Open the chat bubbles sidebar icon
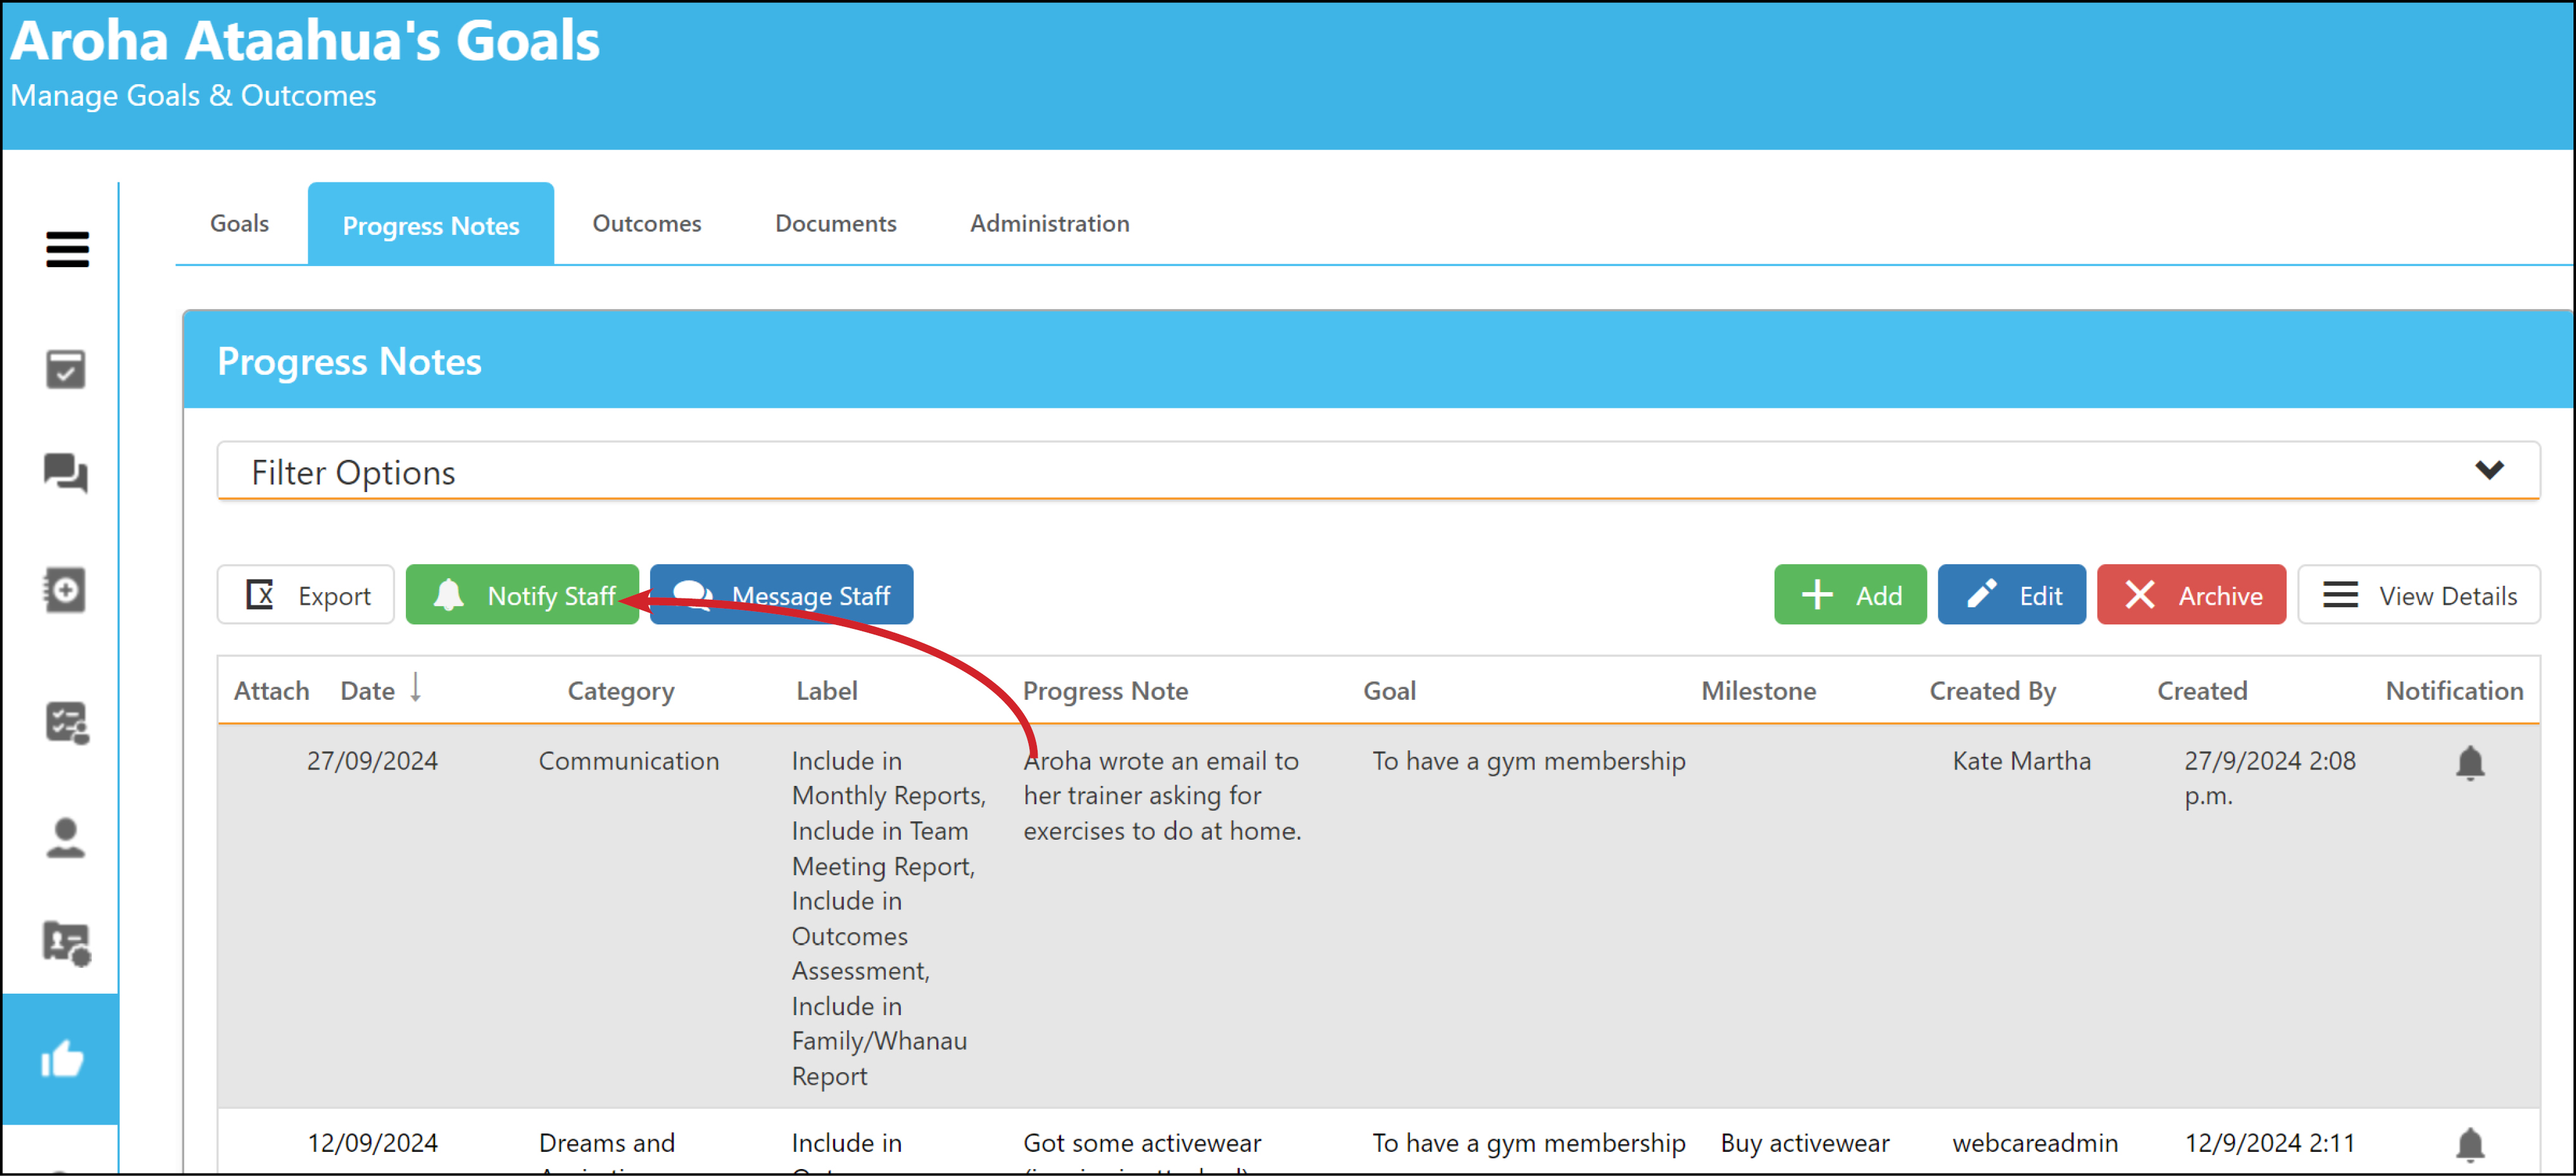The image size is (2576, 1176). point(66,472)
